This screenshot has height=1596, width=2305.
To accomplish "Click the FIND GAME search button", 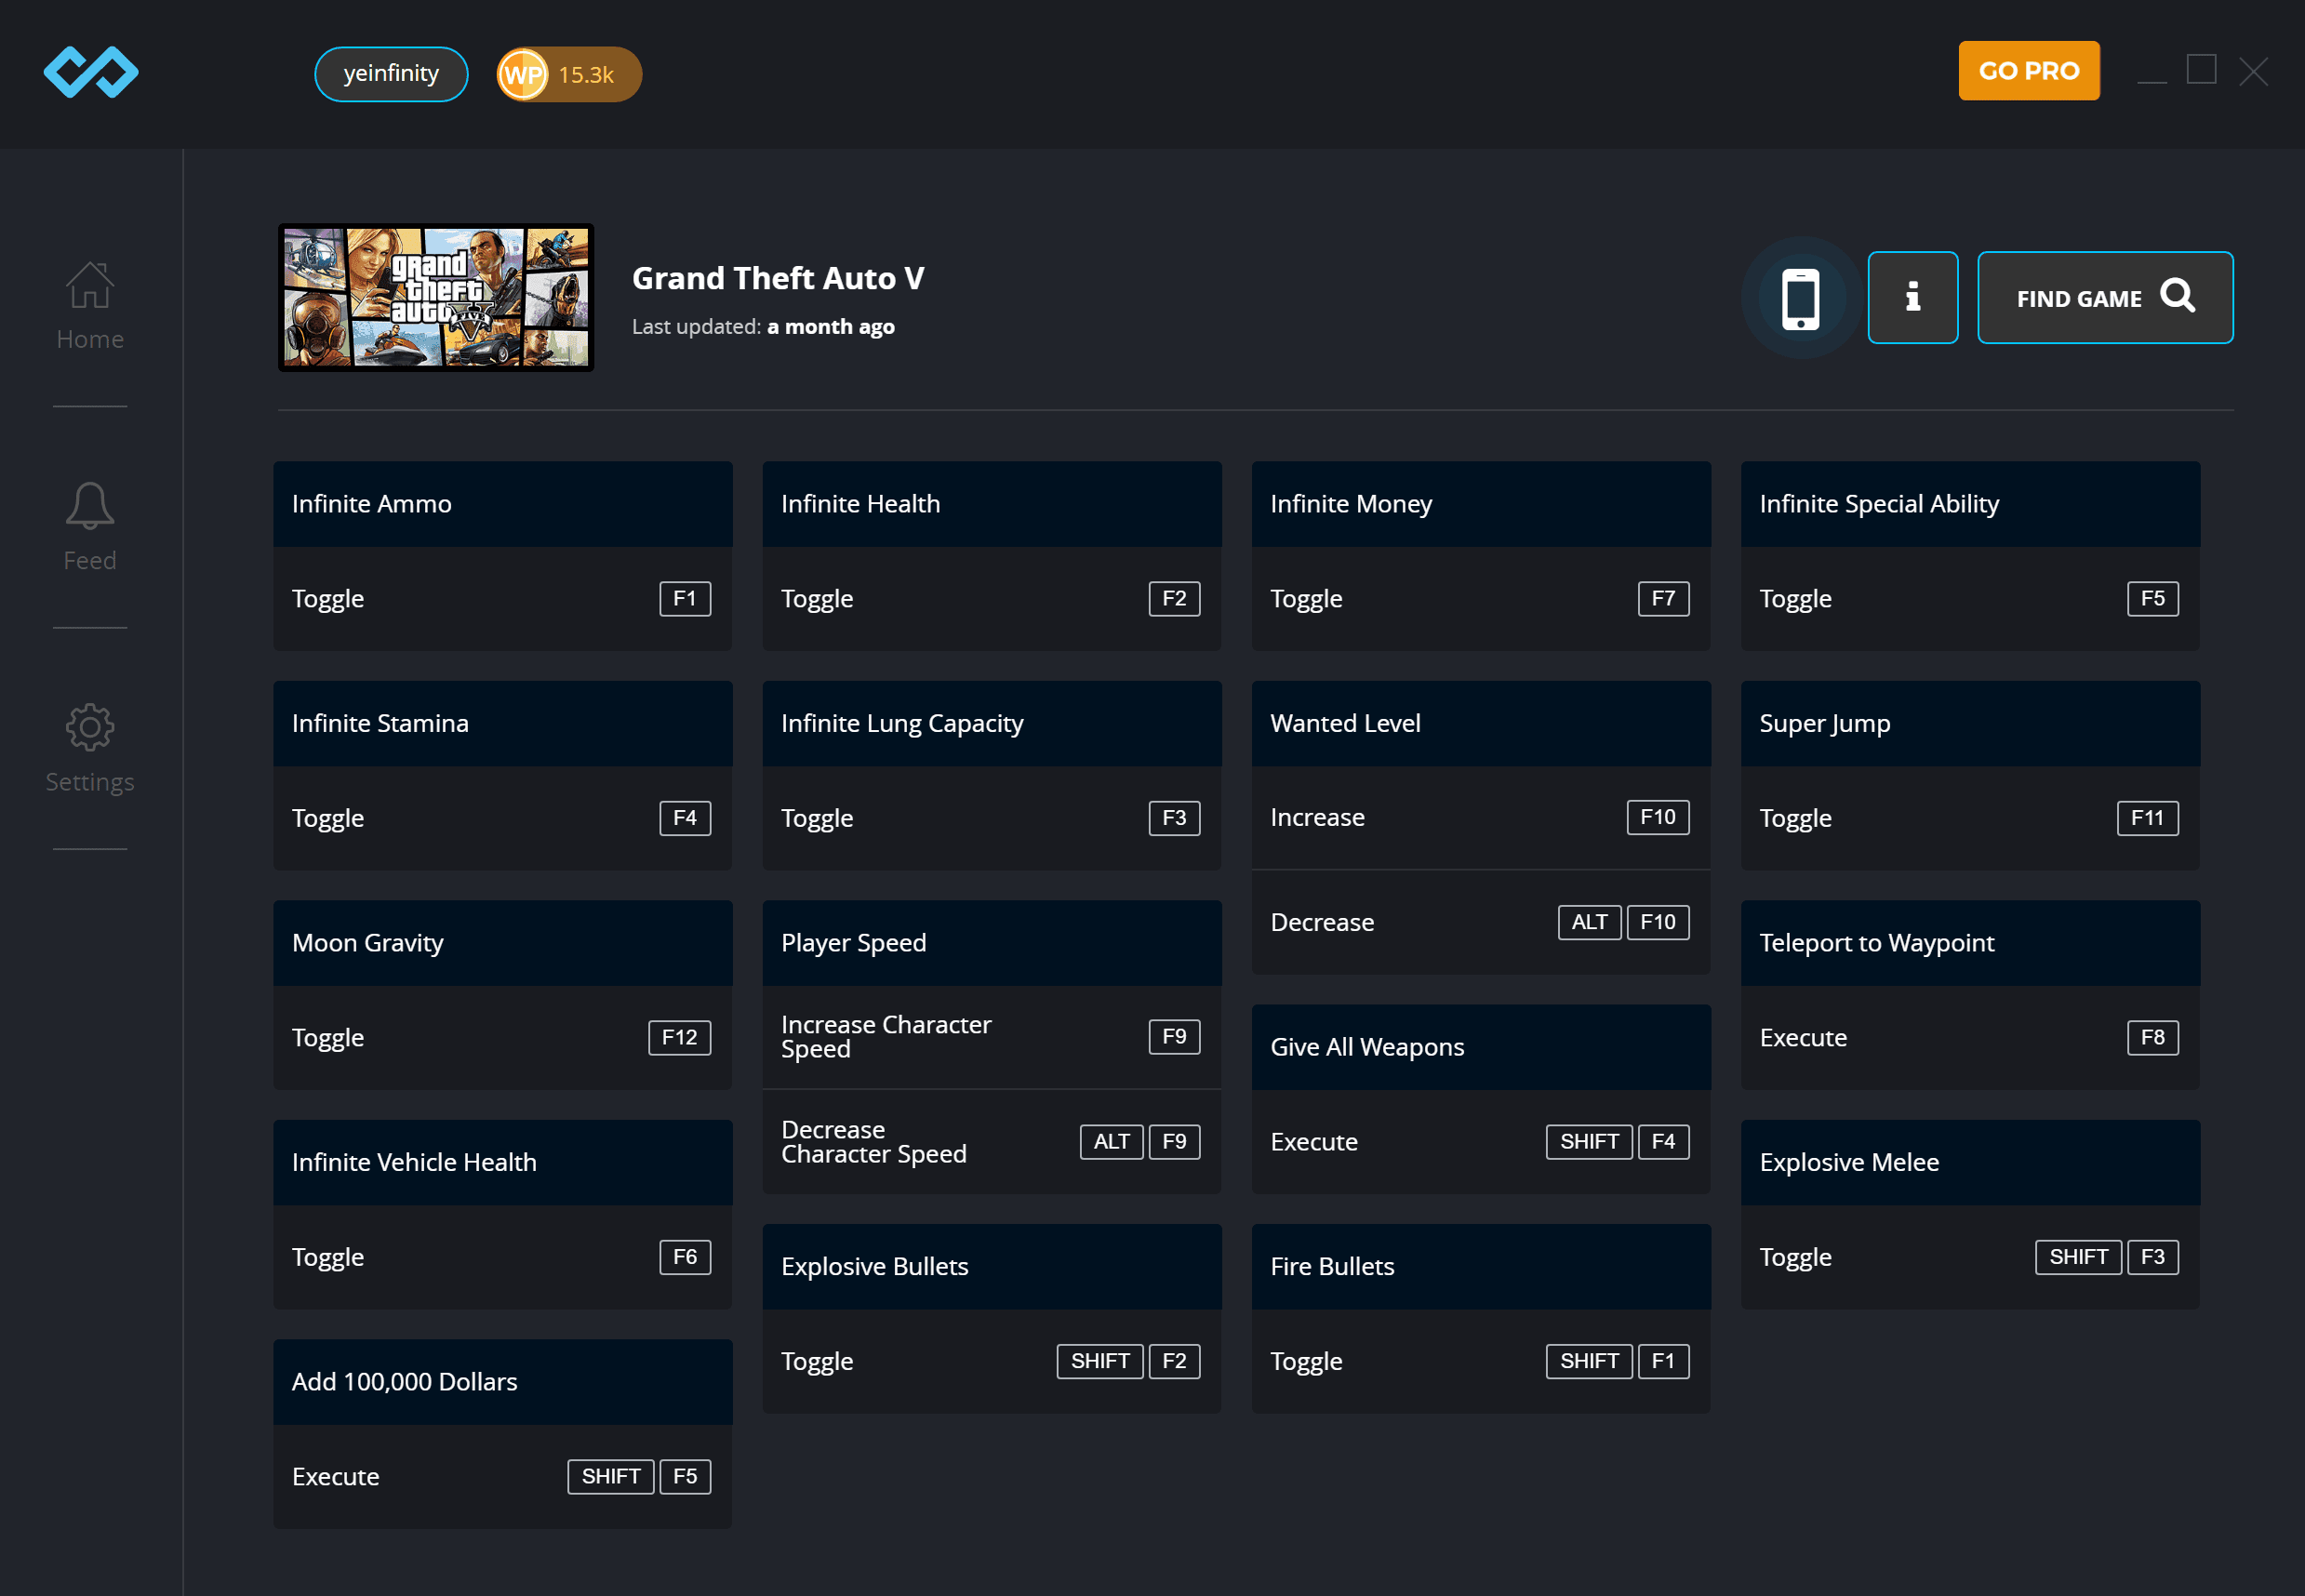I will [x=2105, y=297].
